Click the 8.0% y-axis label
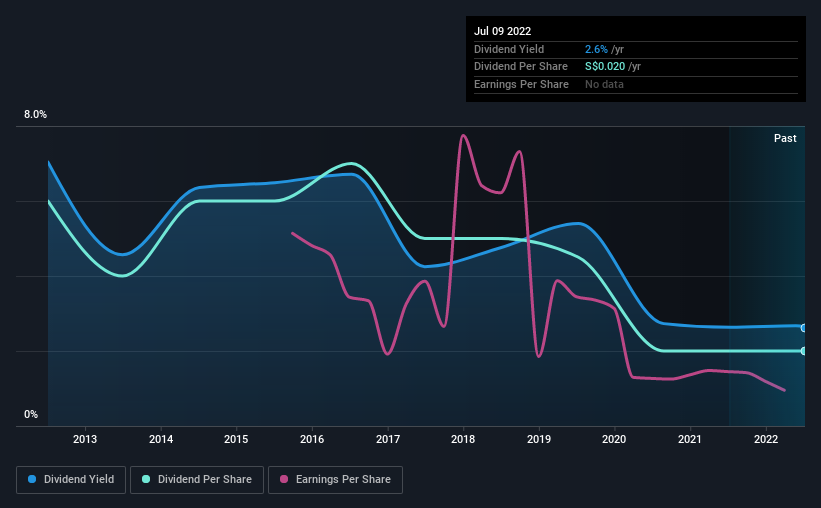 pyautogui.click(x=35, y=114)
